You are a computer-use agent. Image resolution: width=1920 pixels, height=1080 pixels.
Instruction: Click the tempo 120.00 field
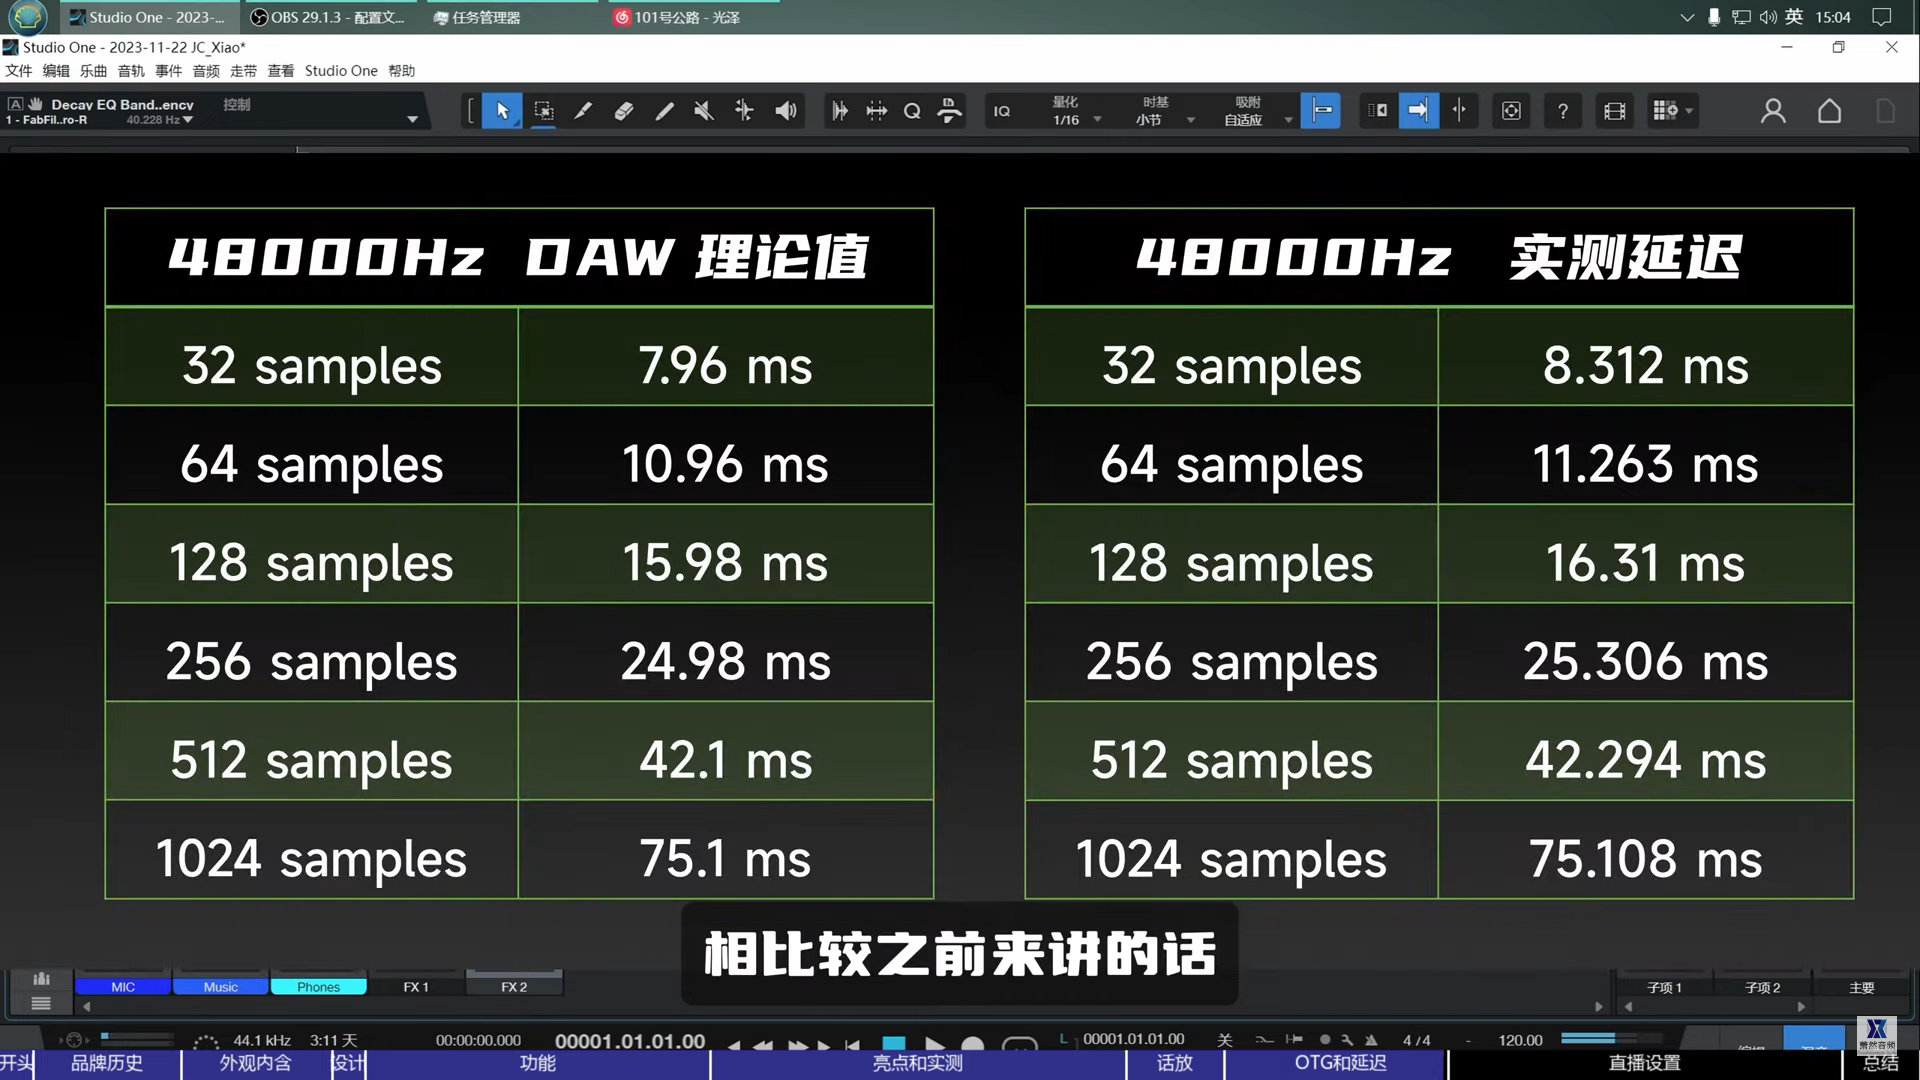pos(1520,1040)
